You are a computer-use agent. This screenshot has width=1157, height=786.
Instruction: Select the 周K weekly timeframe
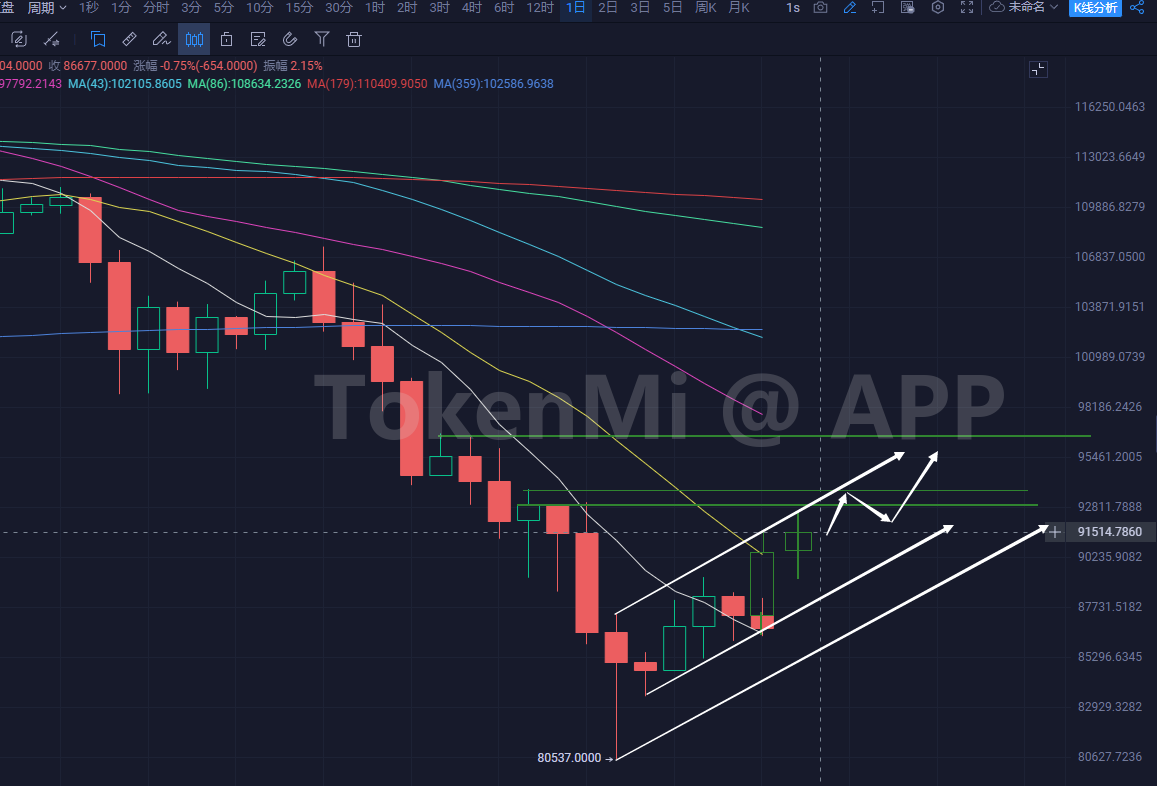point(706,8)
